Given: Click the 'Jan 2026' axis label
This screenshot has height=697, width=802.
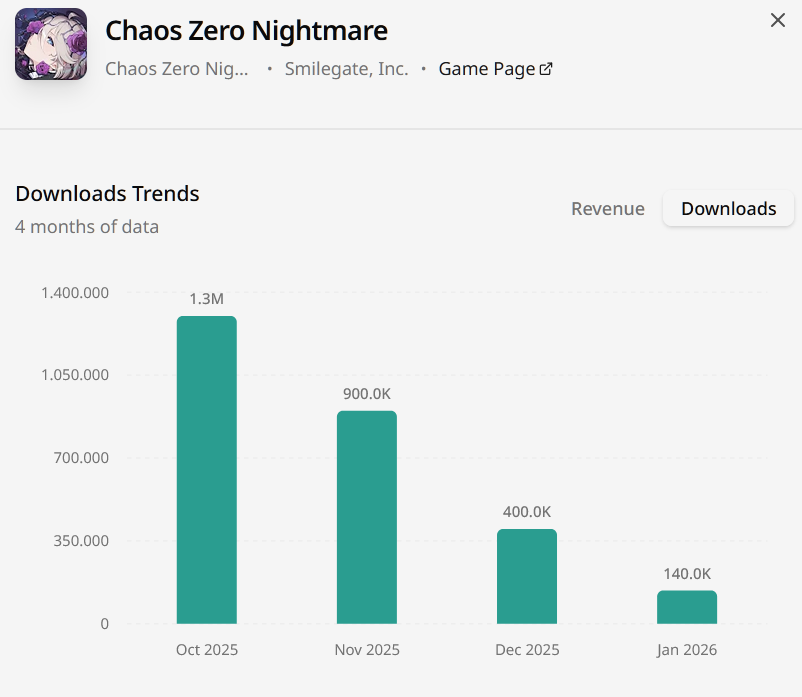Looking at the screenshot, I should [687, 649].
